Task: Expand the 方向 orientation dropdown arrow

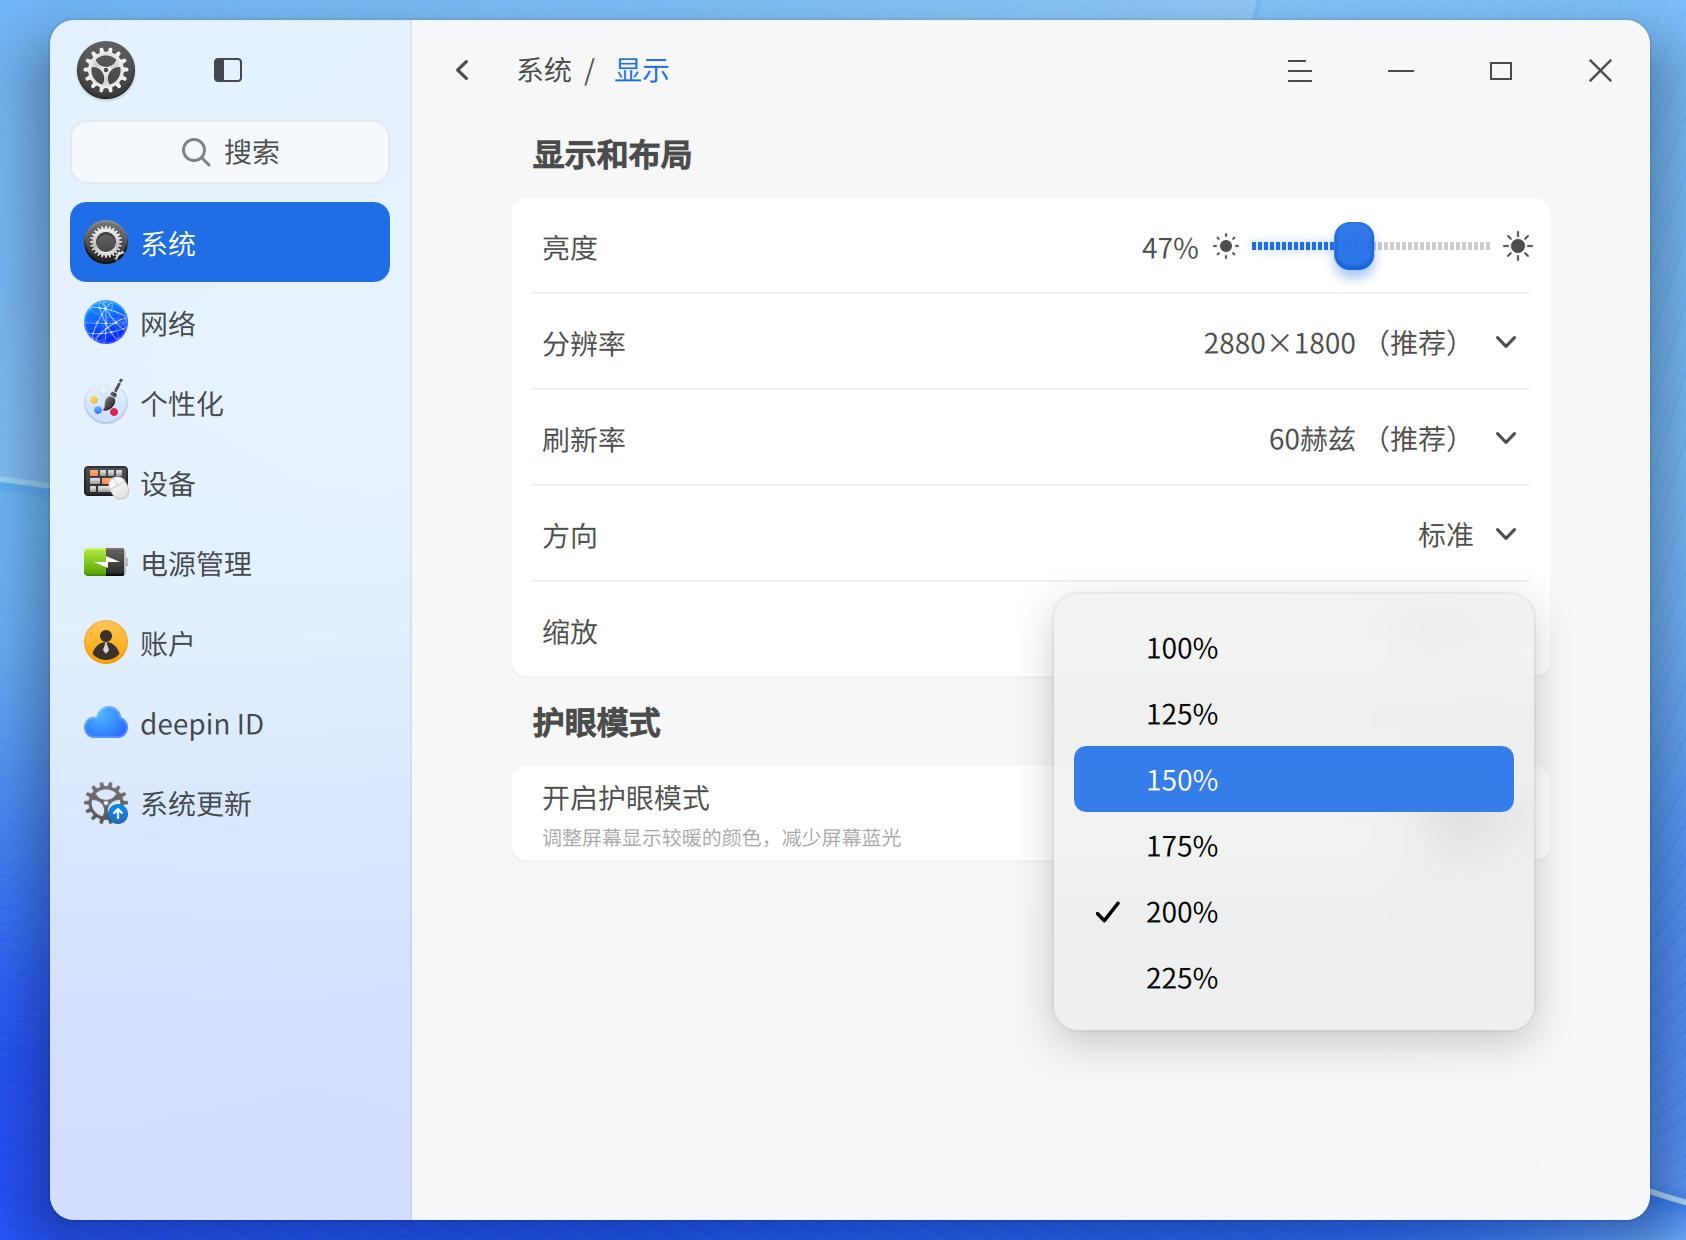Action: [x=1506, y=535]
